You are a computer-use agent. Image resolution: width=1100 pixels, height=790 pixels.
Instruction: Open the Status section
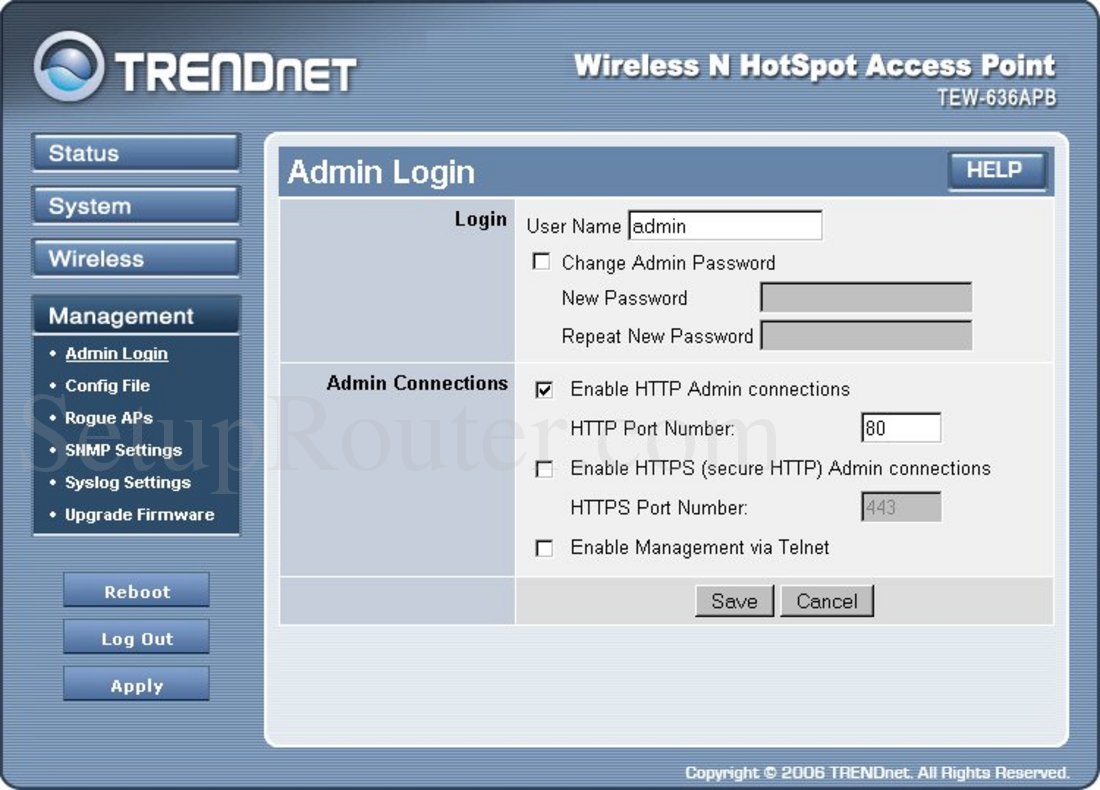pos(136,152)
